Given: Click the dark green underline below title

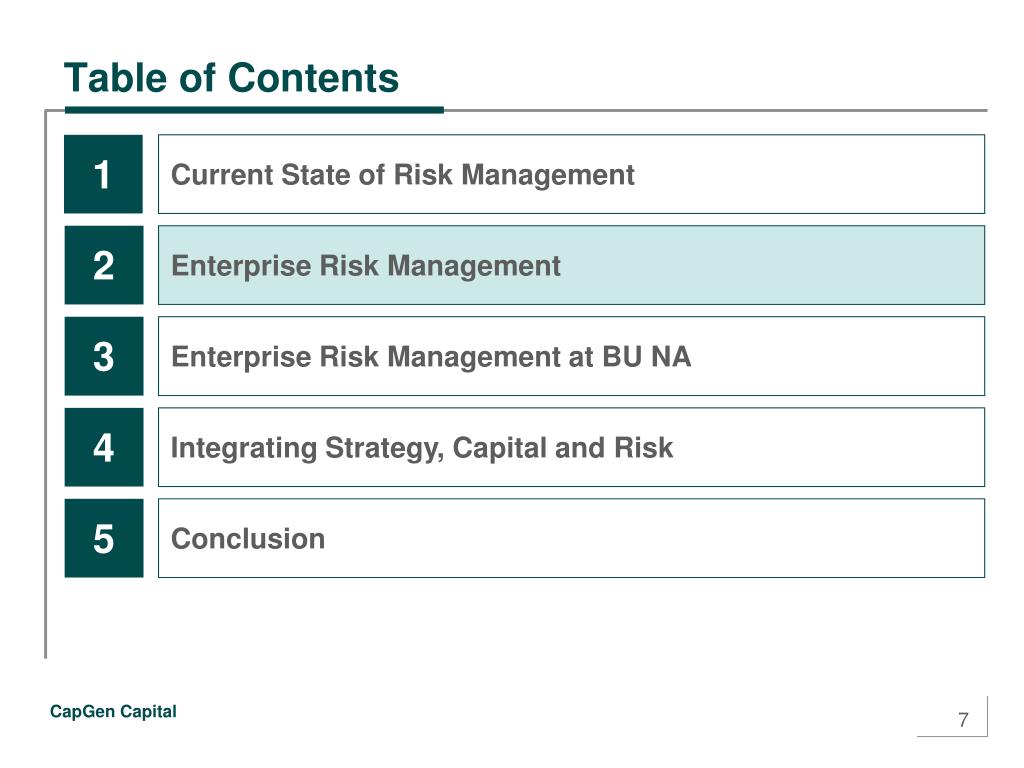Looking at the screenshot, I should point(254,110).
